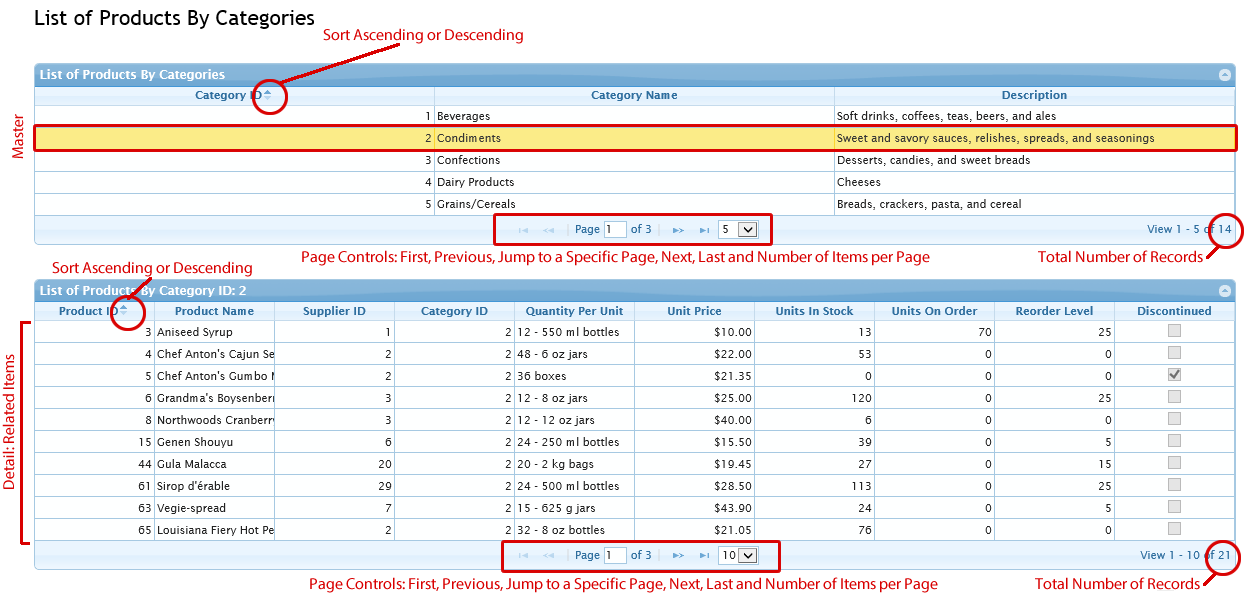Sort by Supplier ID column header
The height and width of the screenshot is (603, 1247).
pyautogui.click(x=334, y=311)
